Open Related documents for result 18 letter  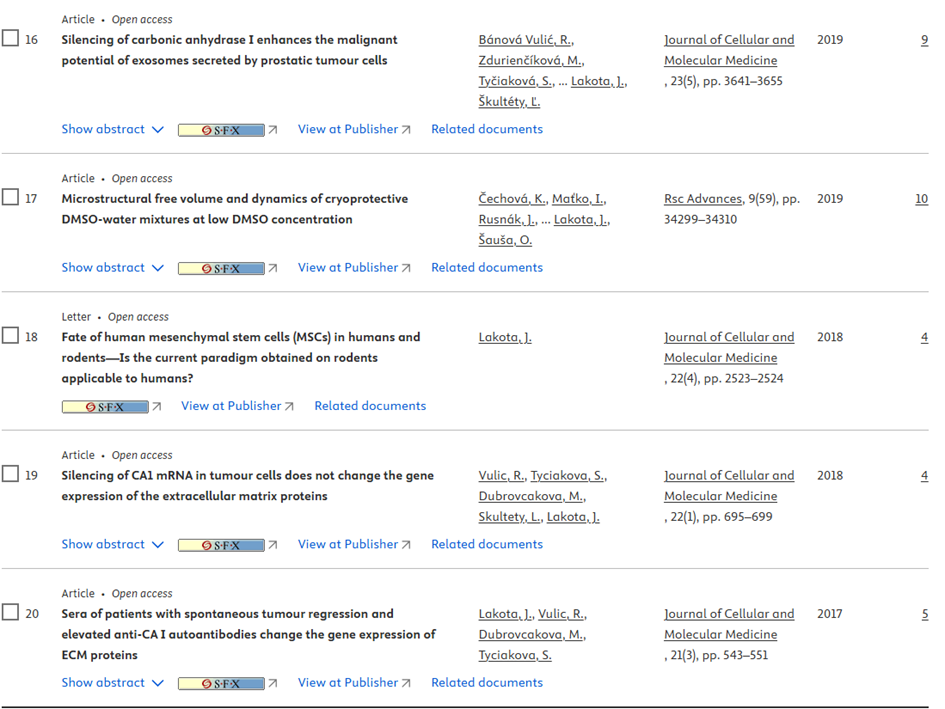pos(370,406)
